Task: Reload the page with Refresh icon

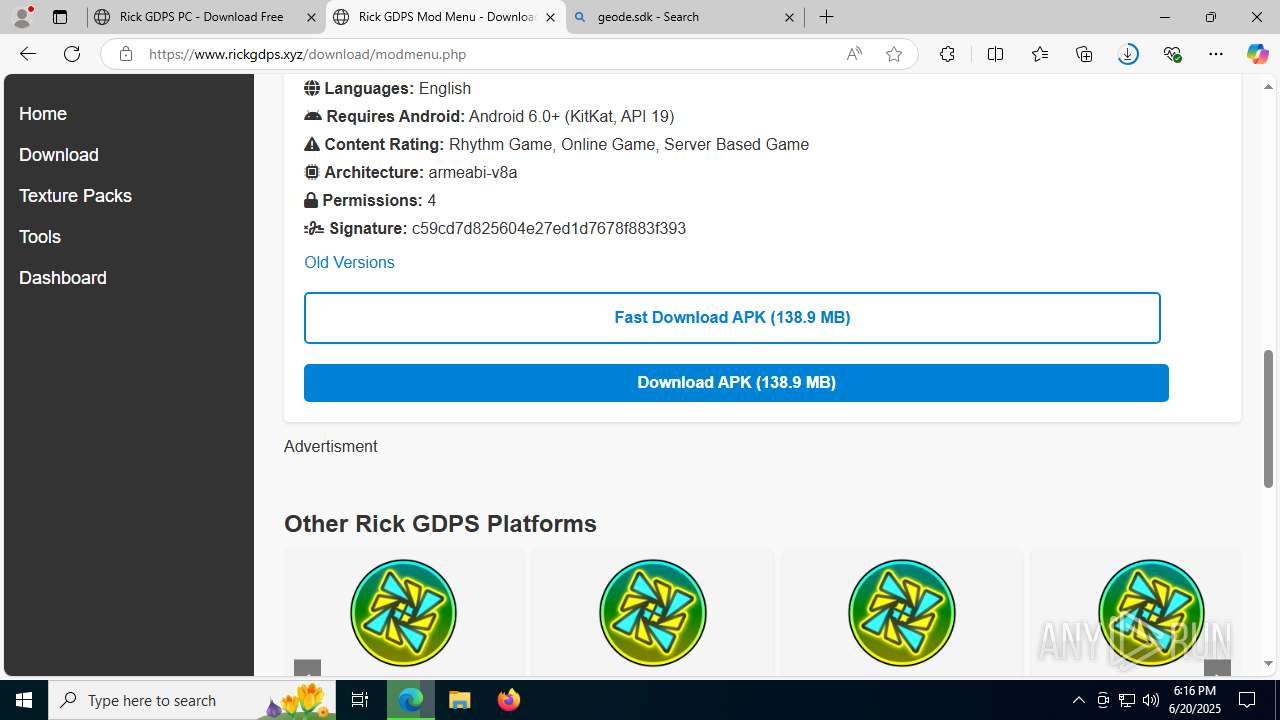Action: [72, 54]
